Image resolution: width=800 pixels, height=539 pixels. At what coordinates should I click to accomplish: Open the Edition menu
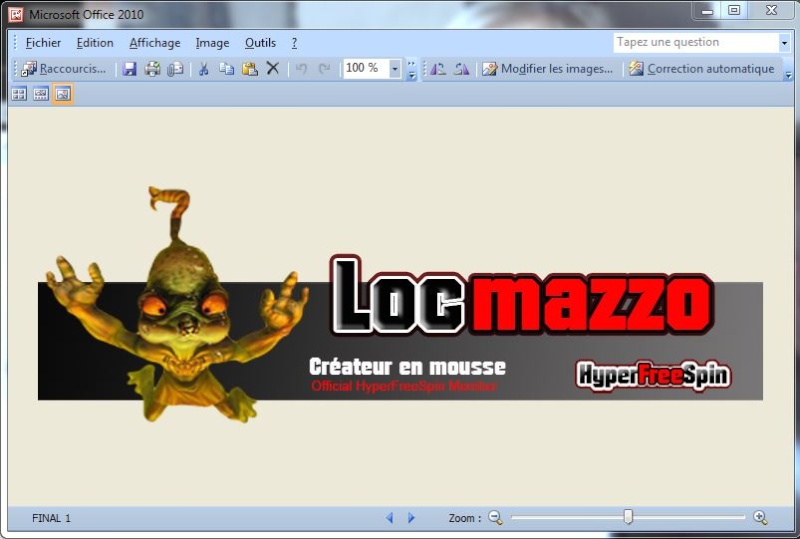coord(95,43)
